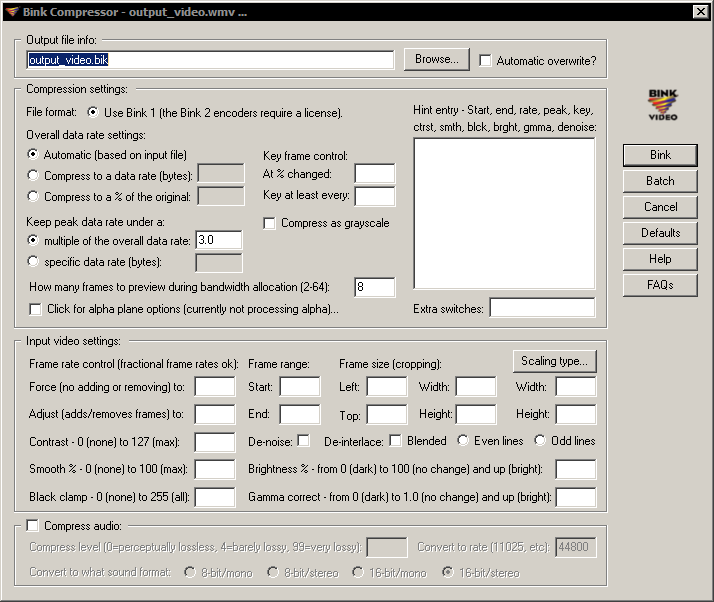
Task: Click the cropping Top field
Action: click(387, 414)
